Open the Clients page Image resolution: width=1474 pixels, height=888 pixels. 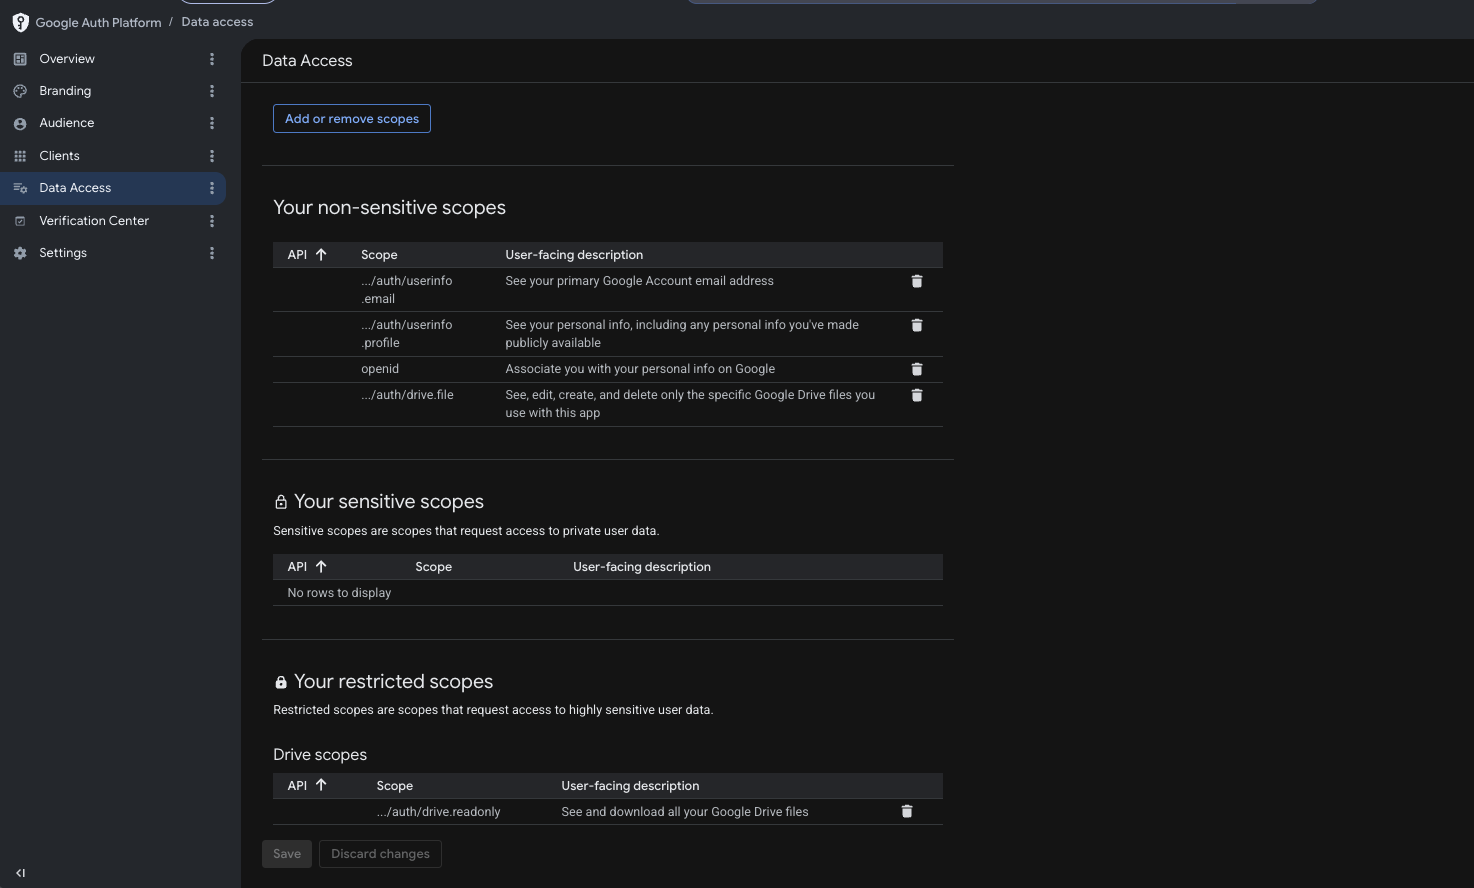[x=59, y=156]
